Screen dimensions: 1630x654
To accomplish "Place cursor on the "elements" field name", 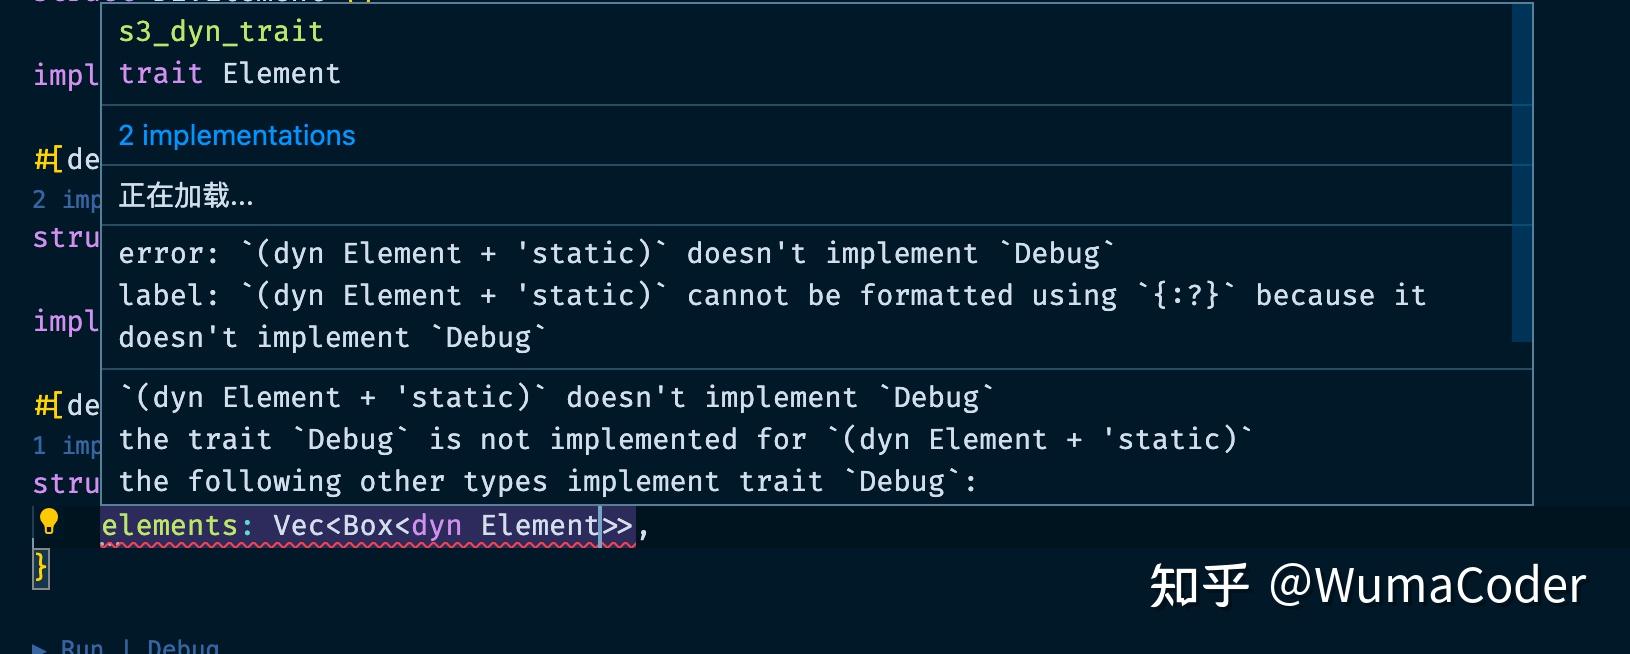I will tap(169, 526).
